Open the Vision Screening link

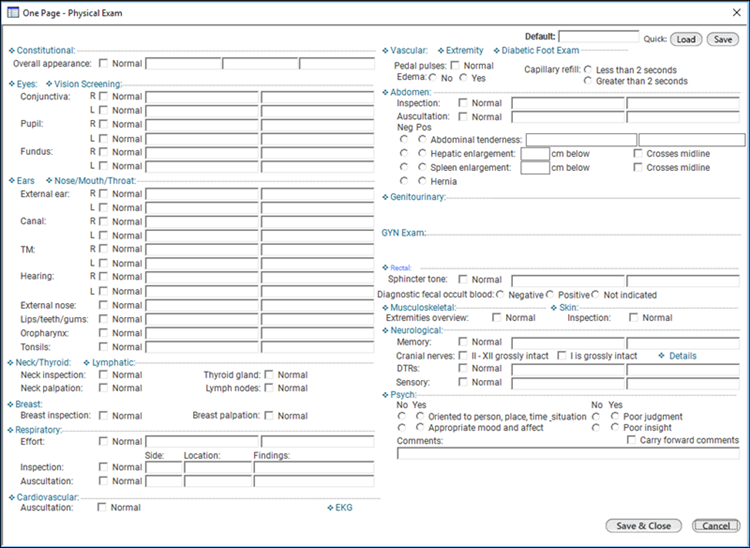point(88,84)
